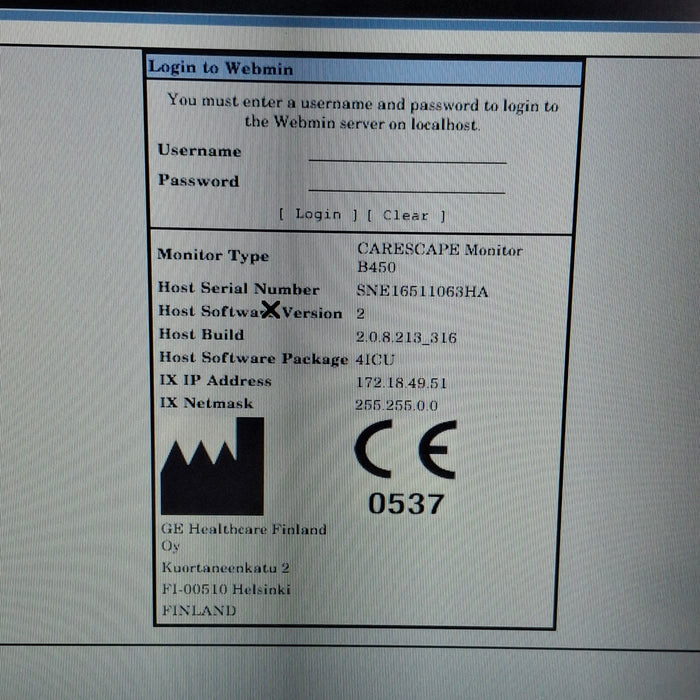Click the 'Login to Webmin' title
This screenshot has width=700, height=700.
(221, 68)
